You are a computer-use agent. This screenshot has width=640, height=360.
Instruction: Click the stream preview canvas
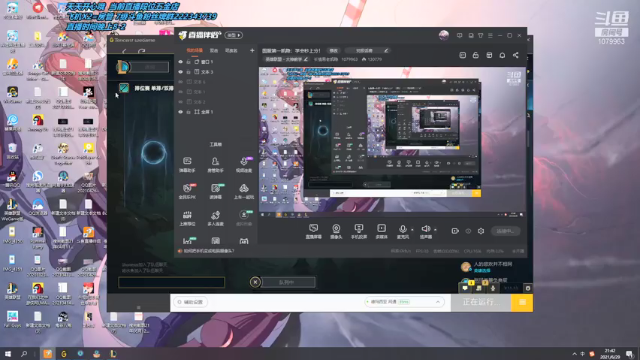coord(392,143)
